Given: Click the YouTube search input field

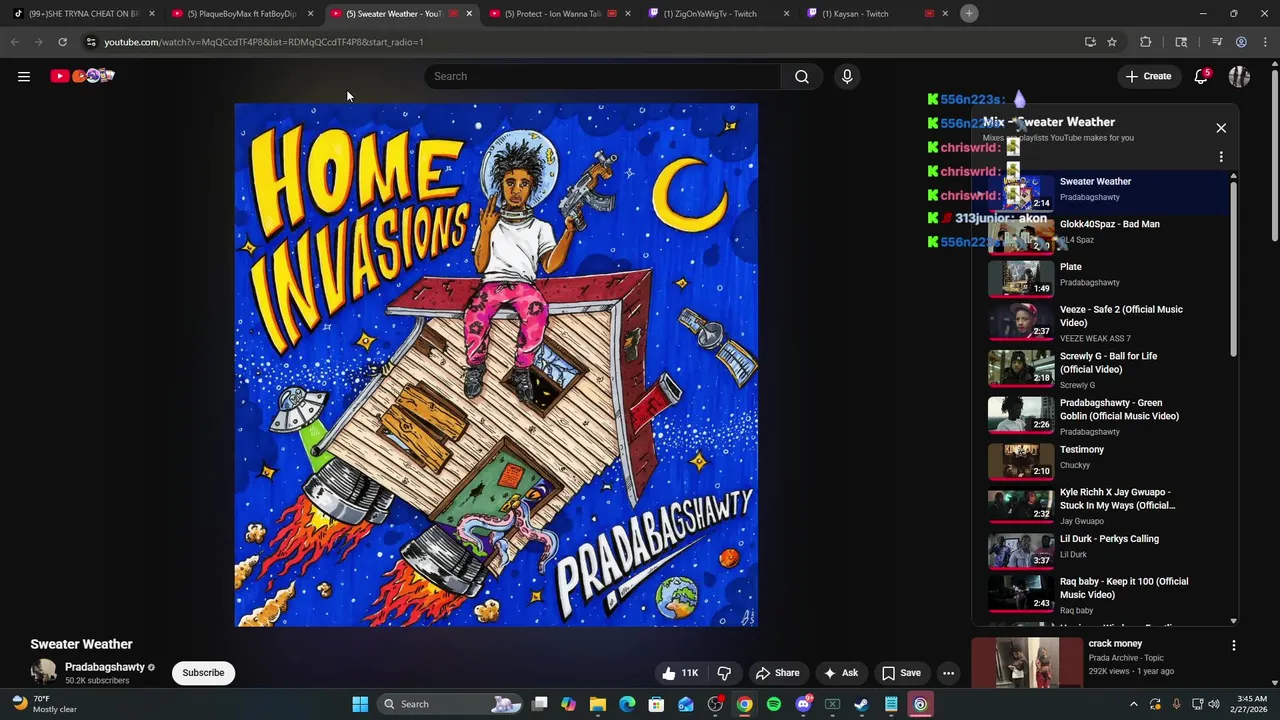Looking at the screenshot, I should click(603, 76).
